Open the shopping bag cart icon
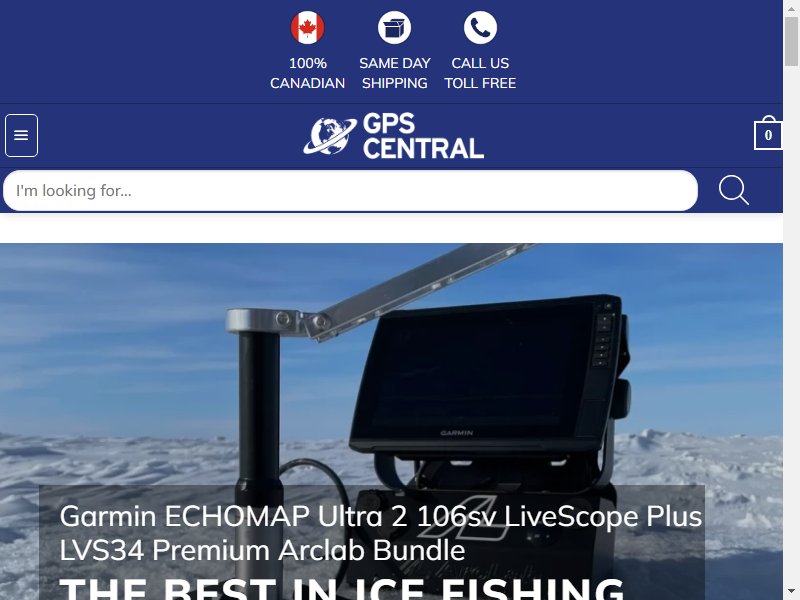Image resolution: width=800 pixels, height=600 pixels. click(768, 134)
